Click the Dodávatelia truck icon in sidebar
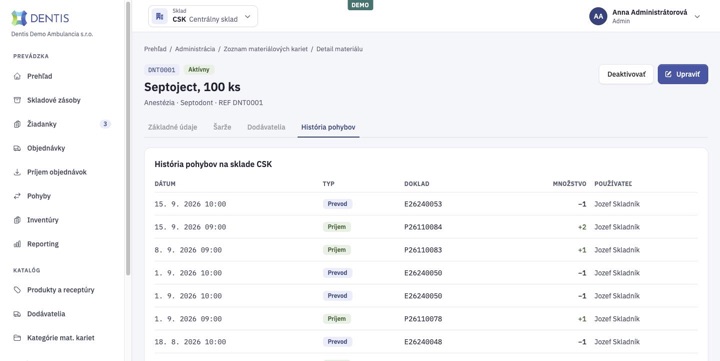The height and width of the screenshot is (361, 720). 17,314
